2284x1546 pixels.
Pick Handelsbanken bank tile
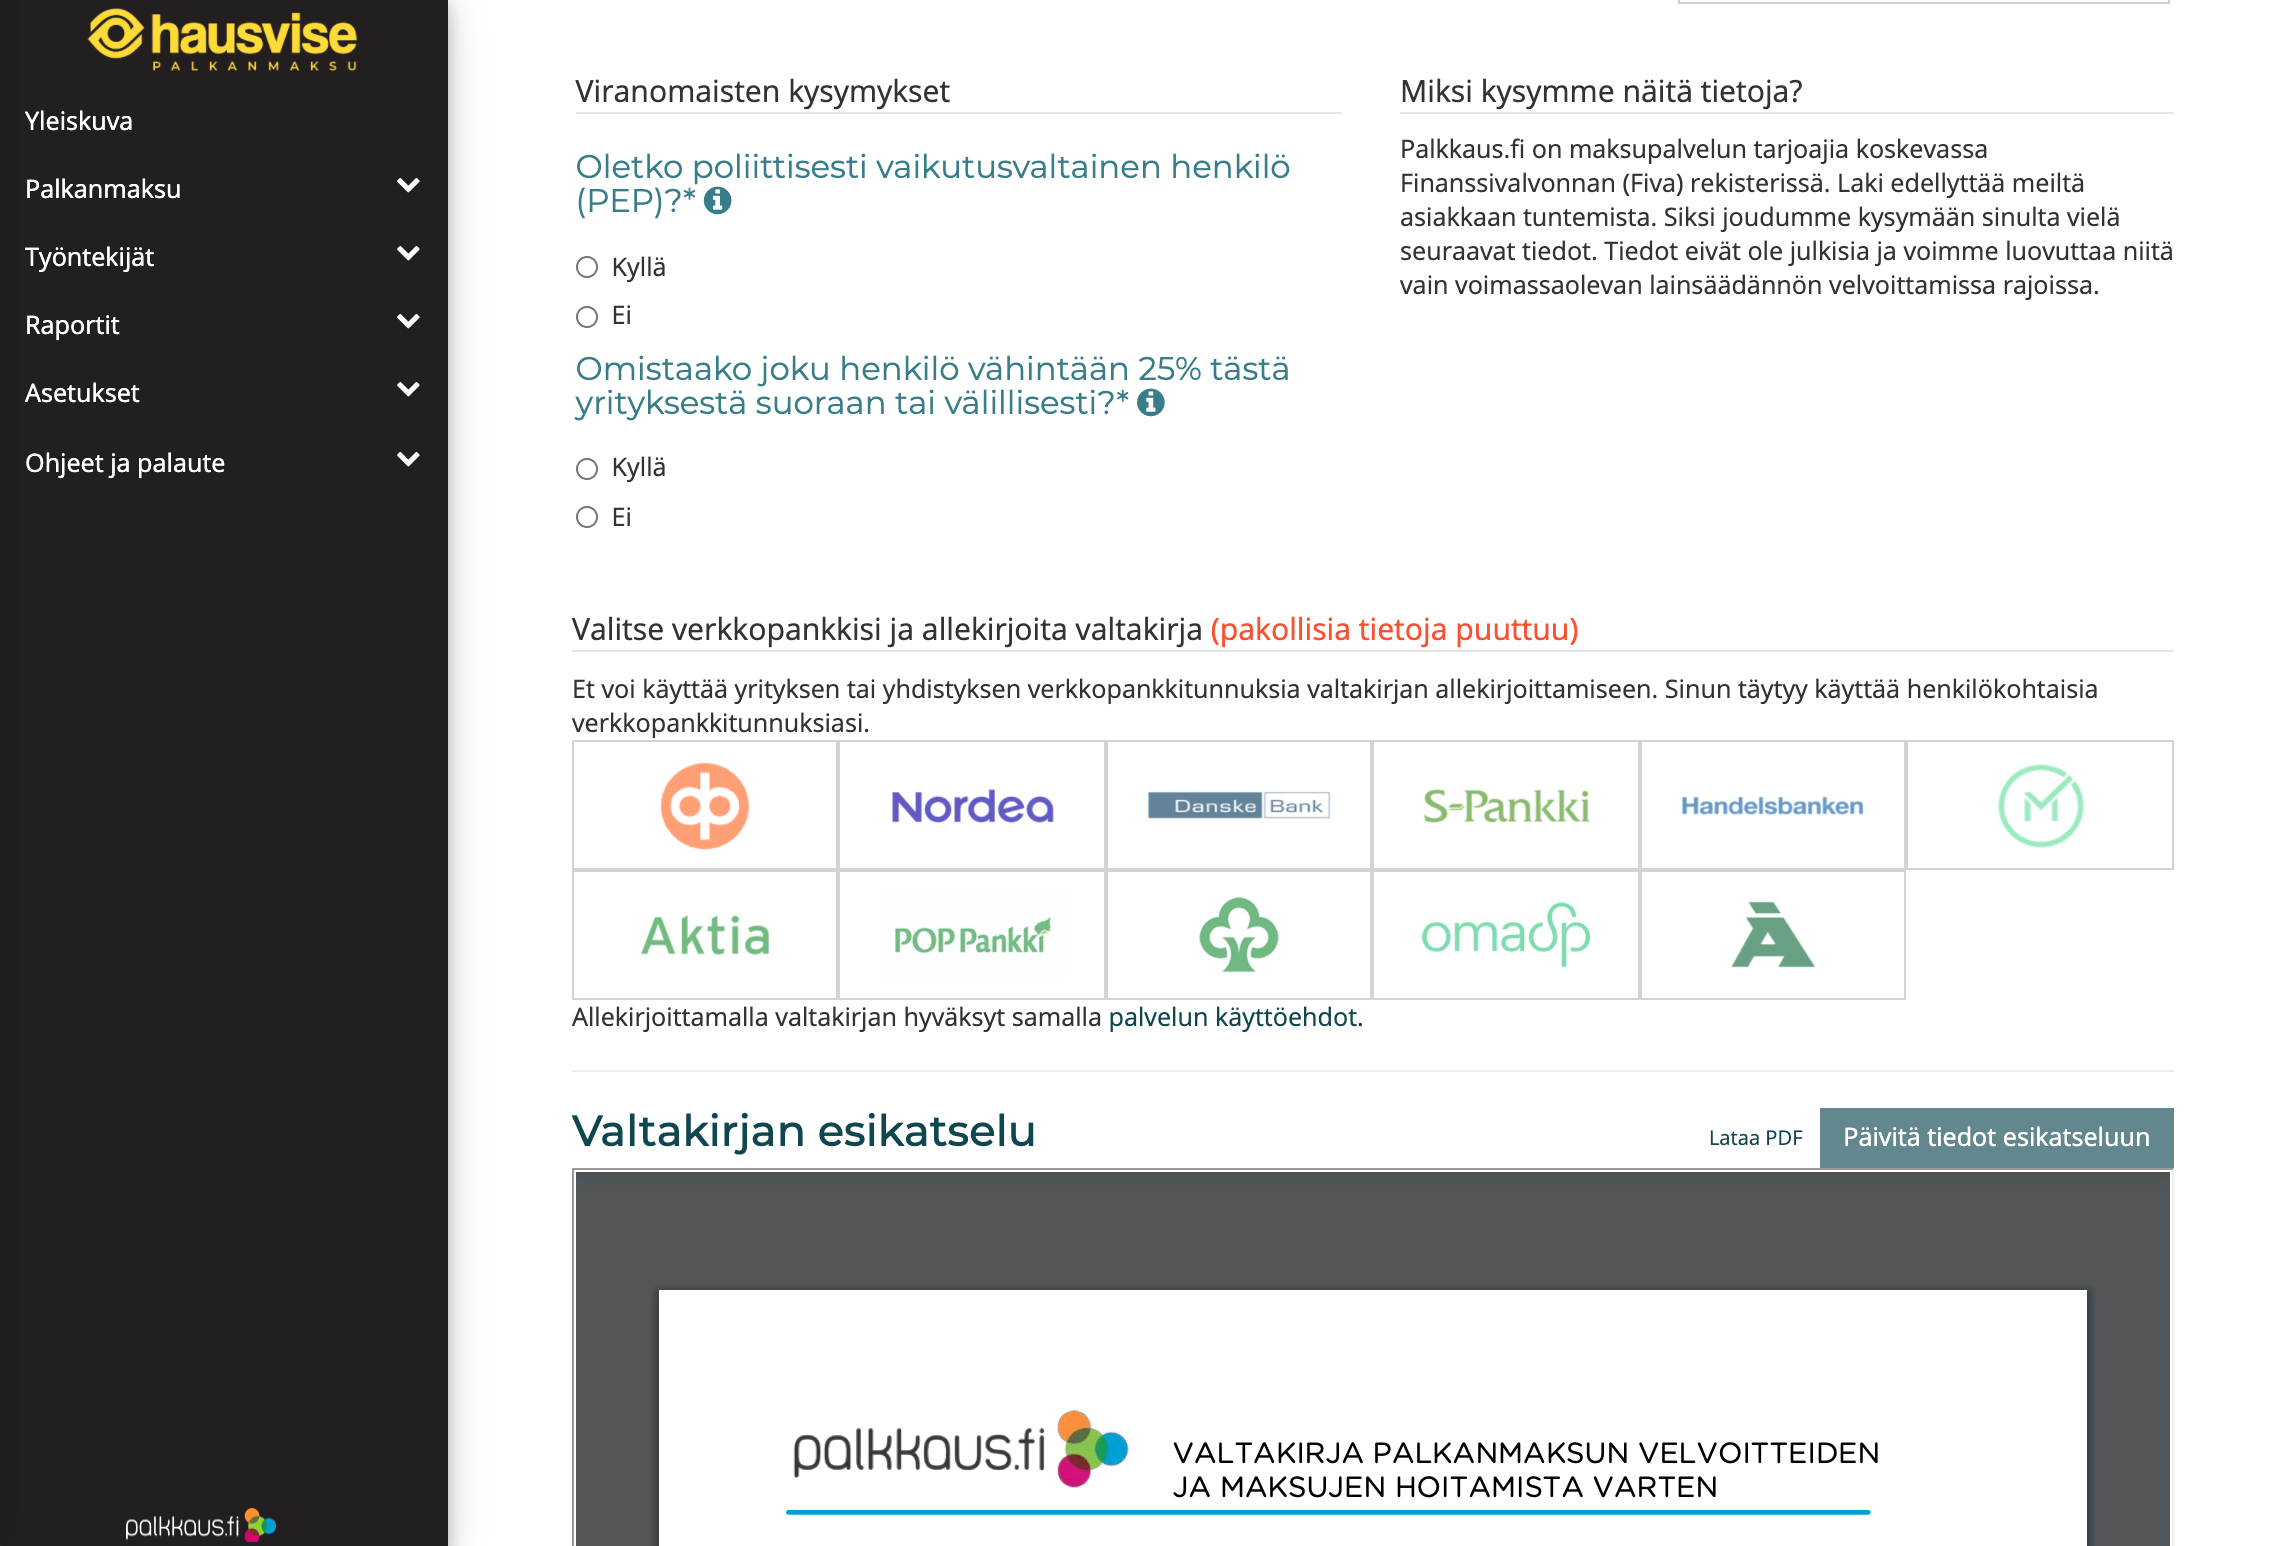pyautogui.click(x=1773, y=805)
